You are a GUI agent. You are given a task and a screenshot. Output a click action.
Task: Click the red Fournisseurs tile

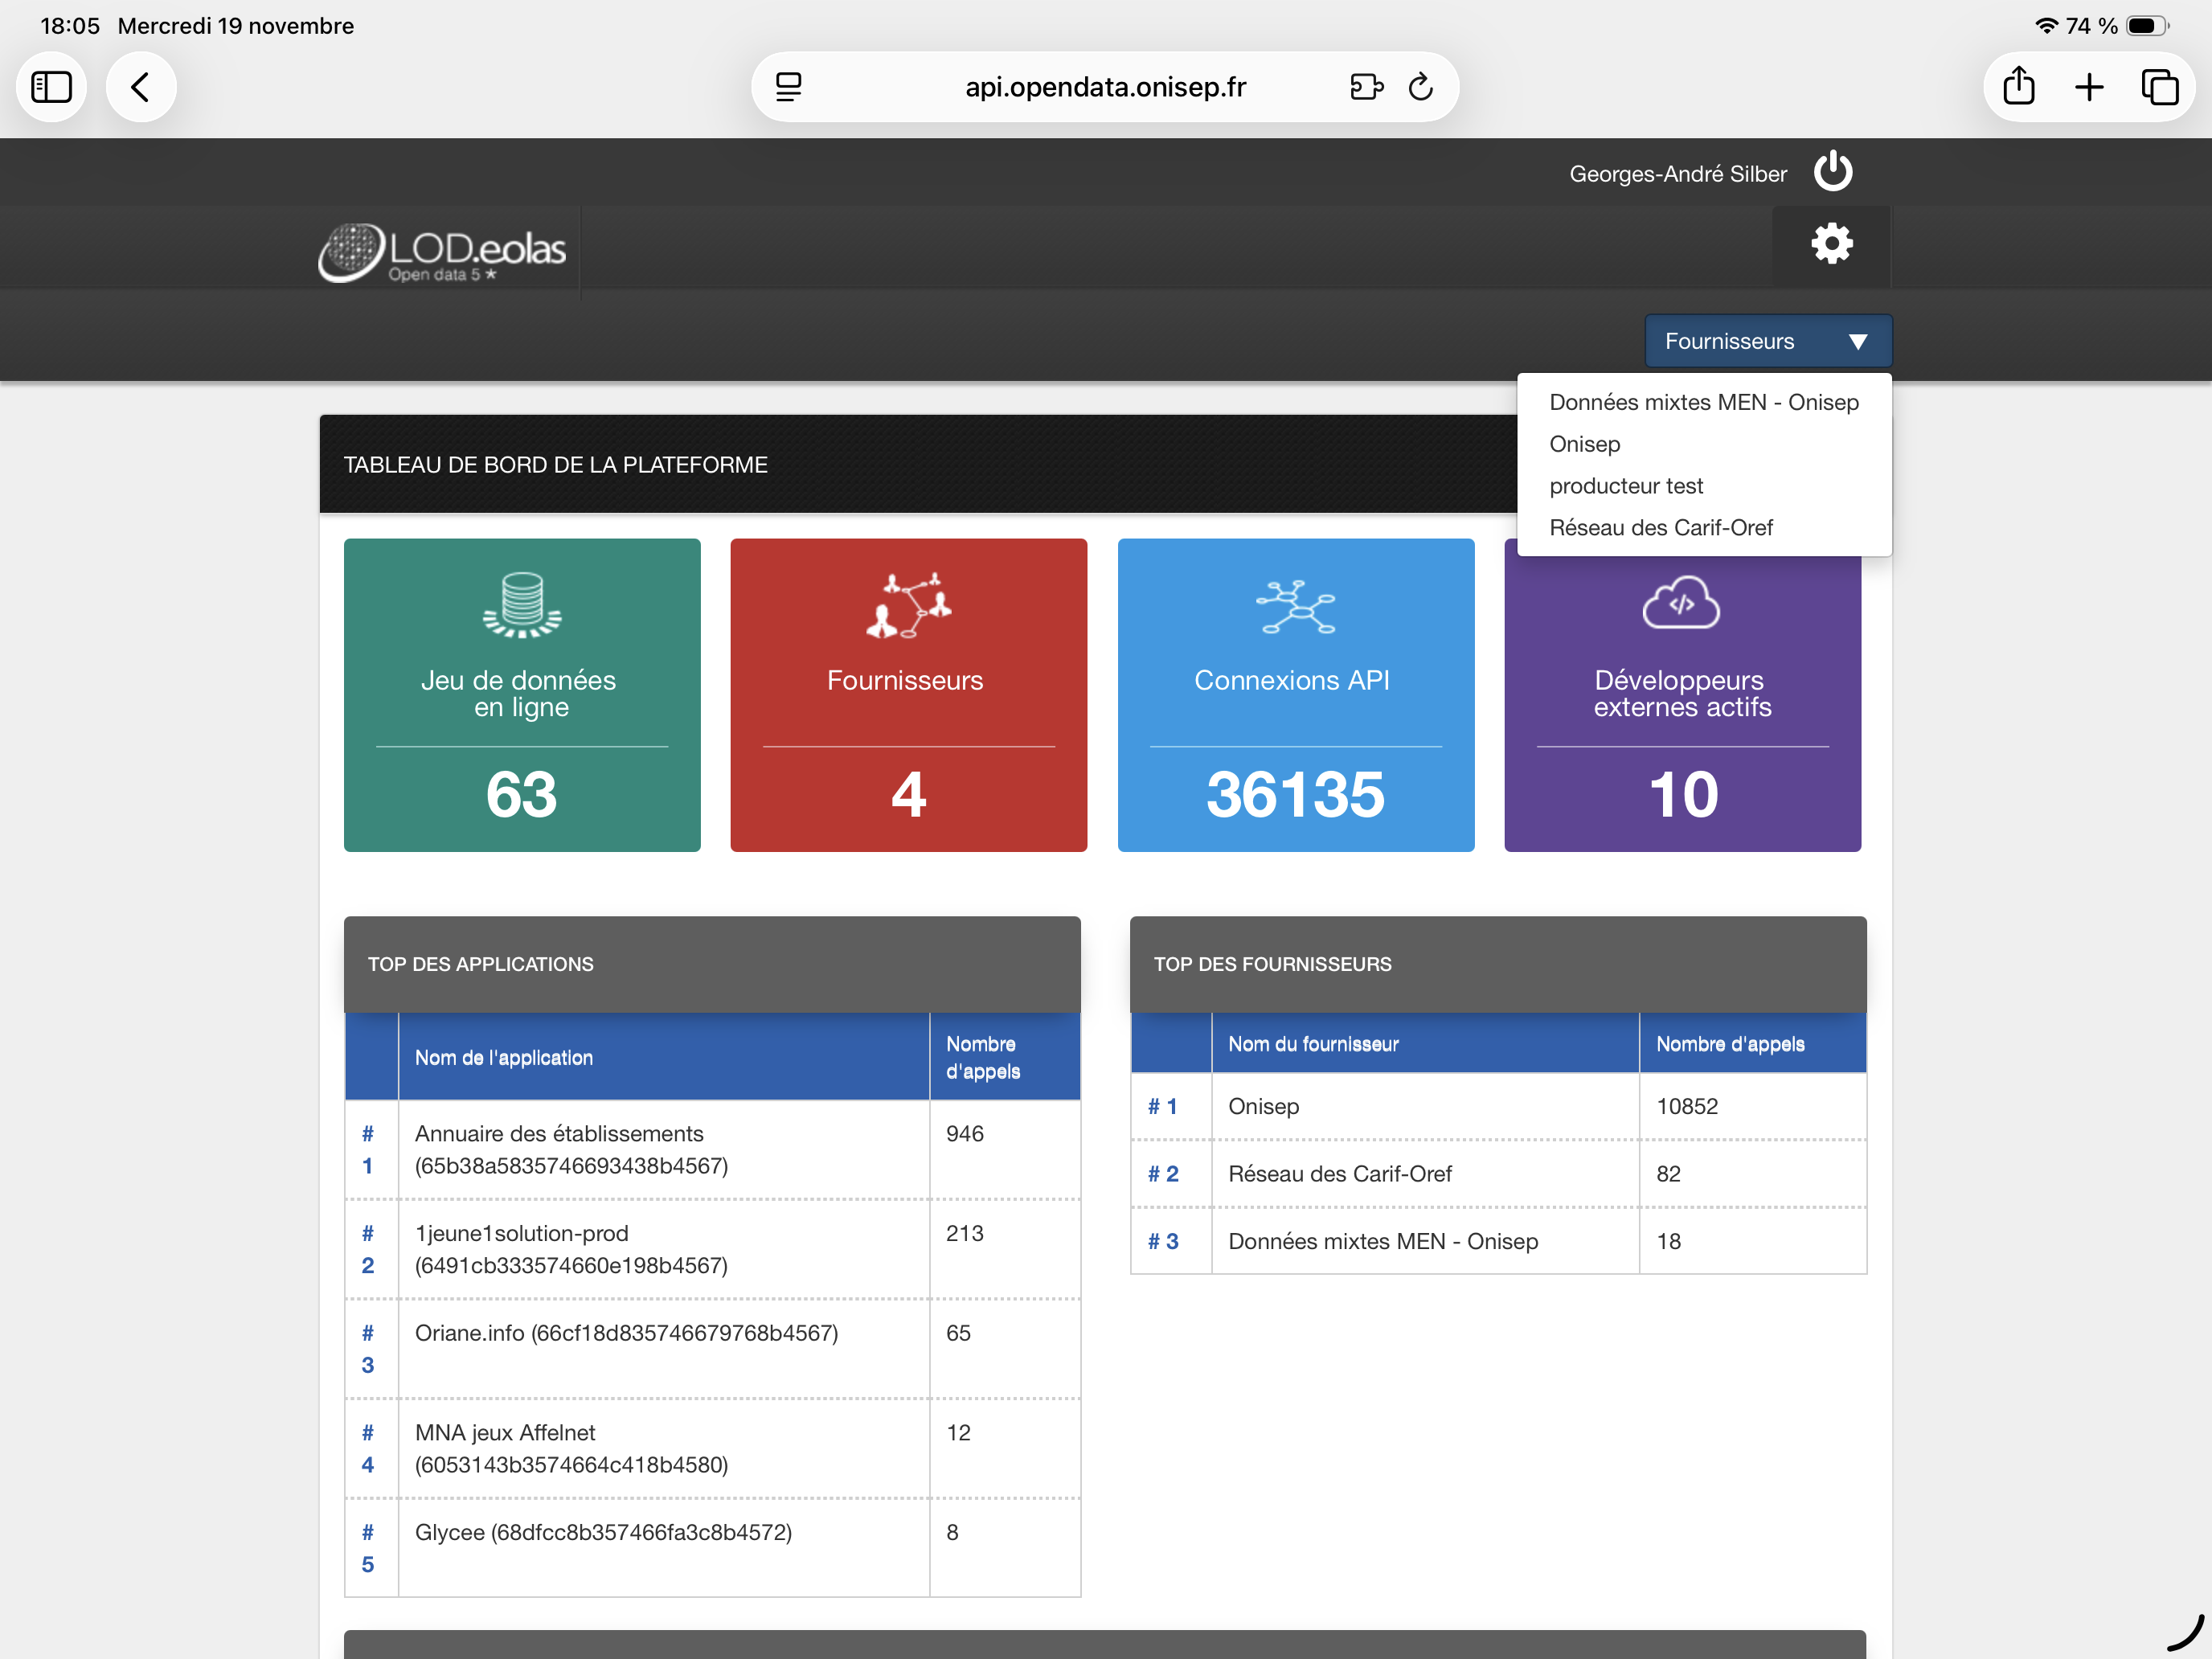coord(908,695)
